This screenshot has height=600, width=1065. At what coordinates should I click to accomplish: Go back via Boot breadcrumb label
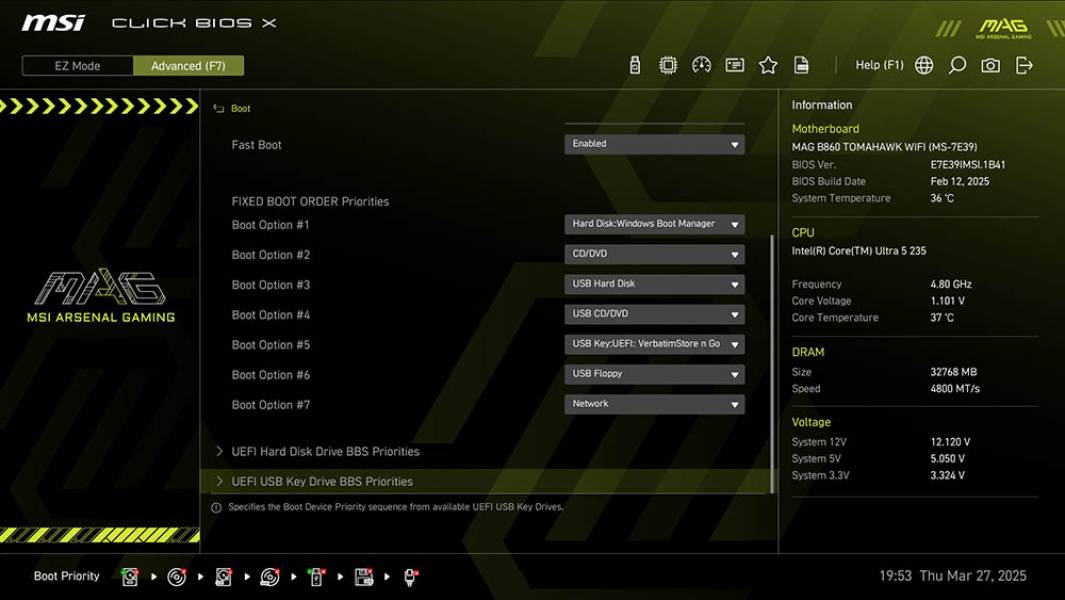click(240, 109)
